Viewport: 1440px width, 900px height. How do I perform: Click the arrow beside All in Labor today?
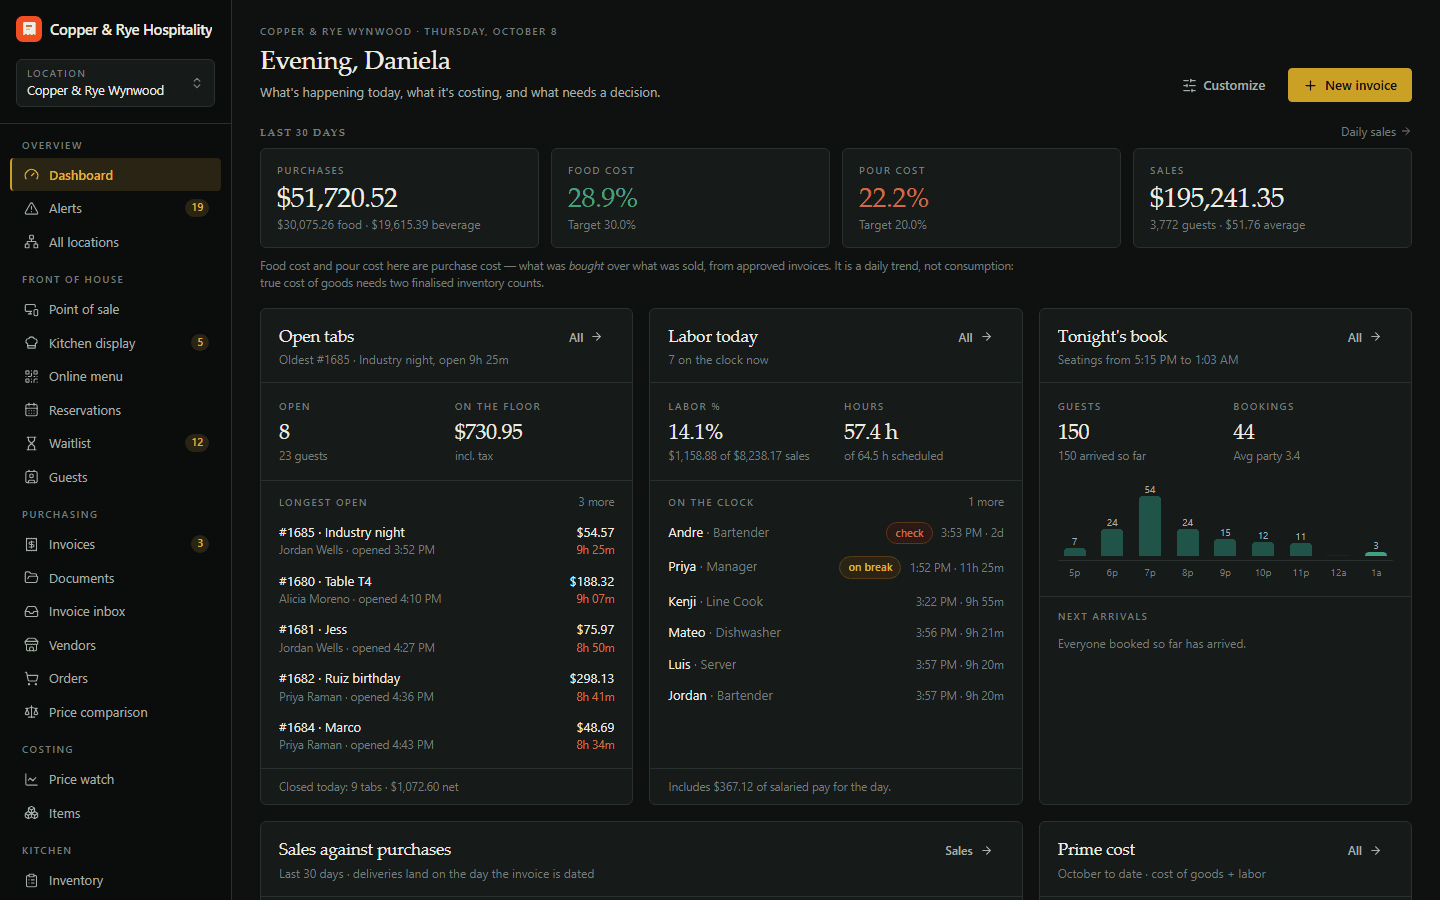[987, 337]
